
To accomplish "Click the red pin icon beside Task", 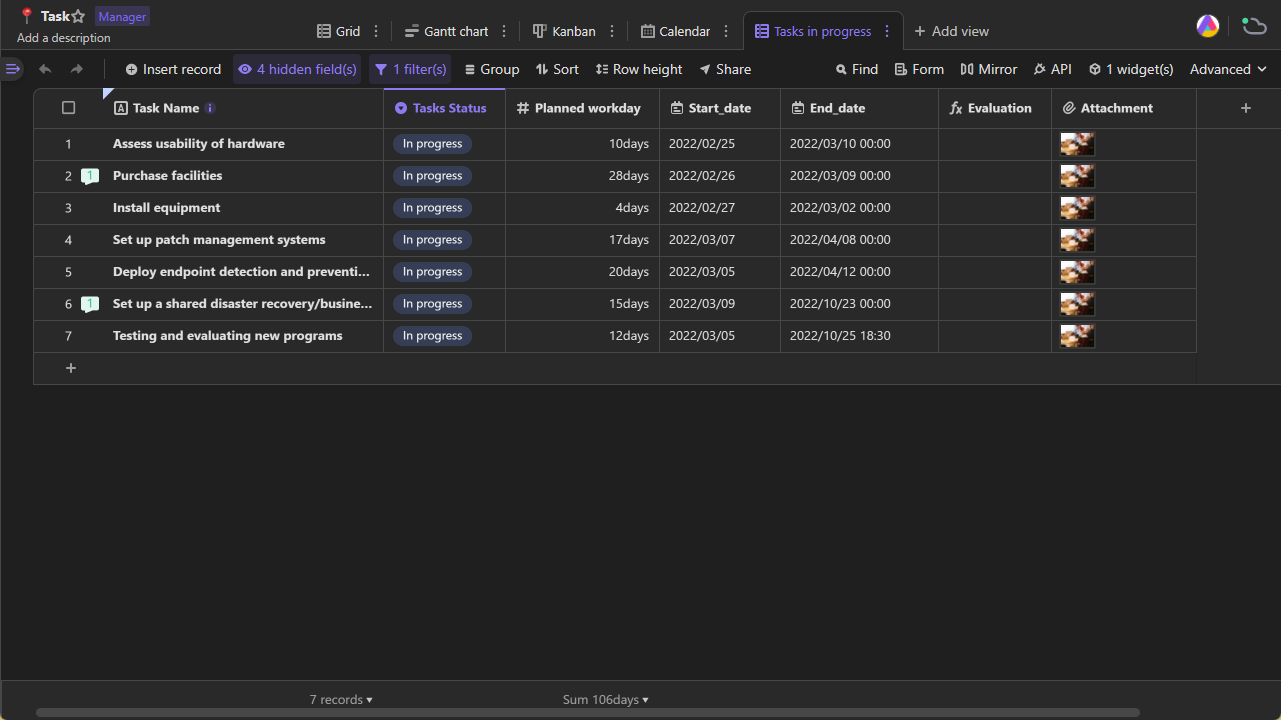I will 27,16.
